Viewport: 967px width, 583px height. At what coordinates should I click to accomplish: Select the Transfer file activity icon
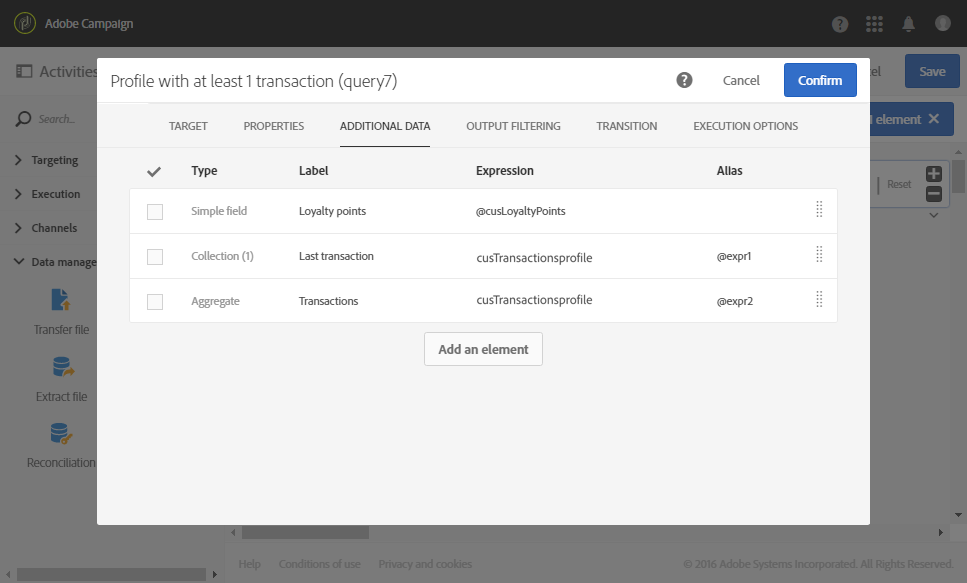point(61,300)
